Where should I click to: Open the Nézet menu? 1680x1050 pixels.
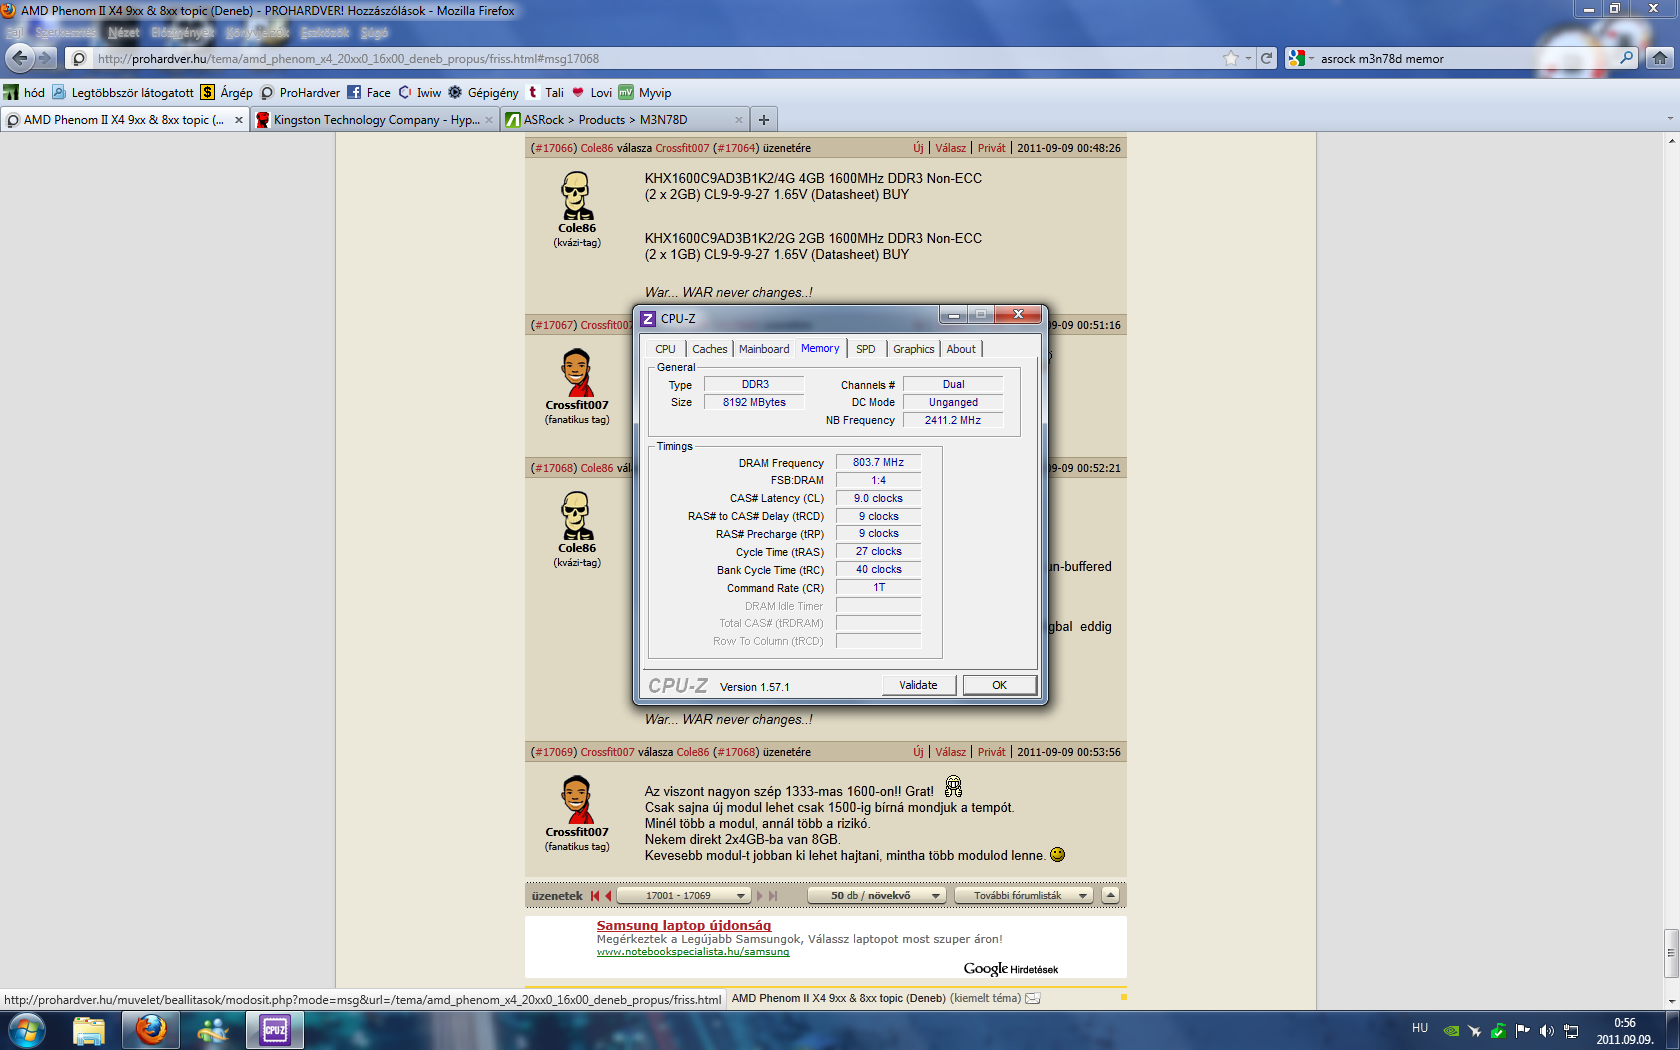[x=124, y=33]
